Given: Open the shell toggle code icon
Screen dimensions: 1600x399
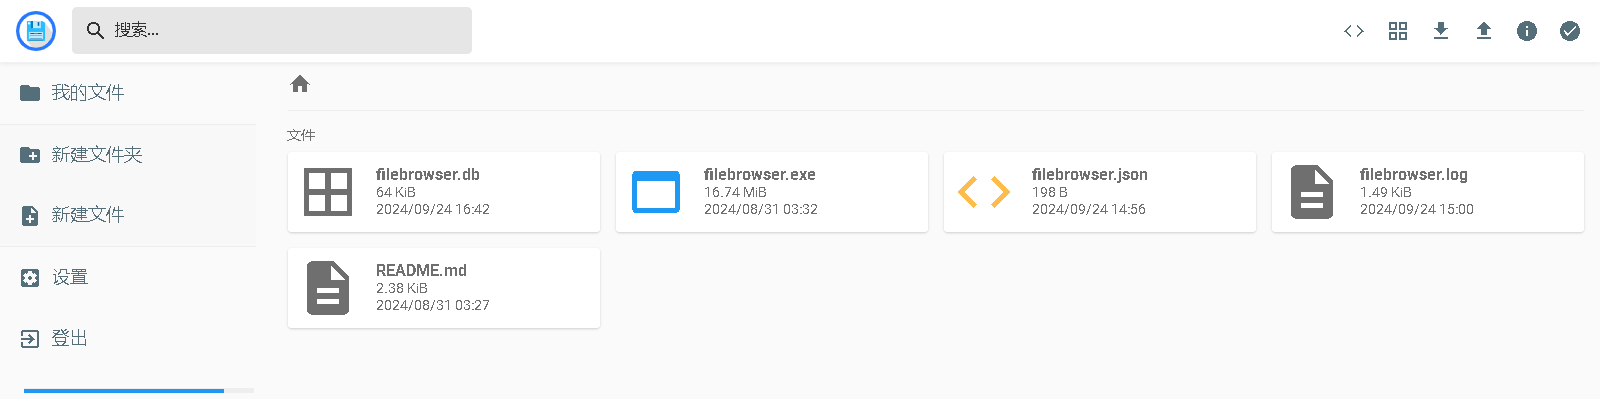Looking at the screenshot, I should click(1354, 31).
